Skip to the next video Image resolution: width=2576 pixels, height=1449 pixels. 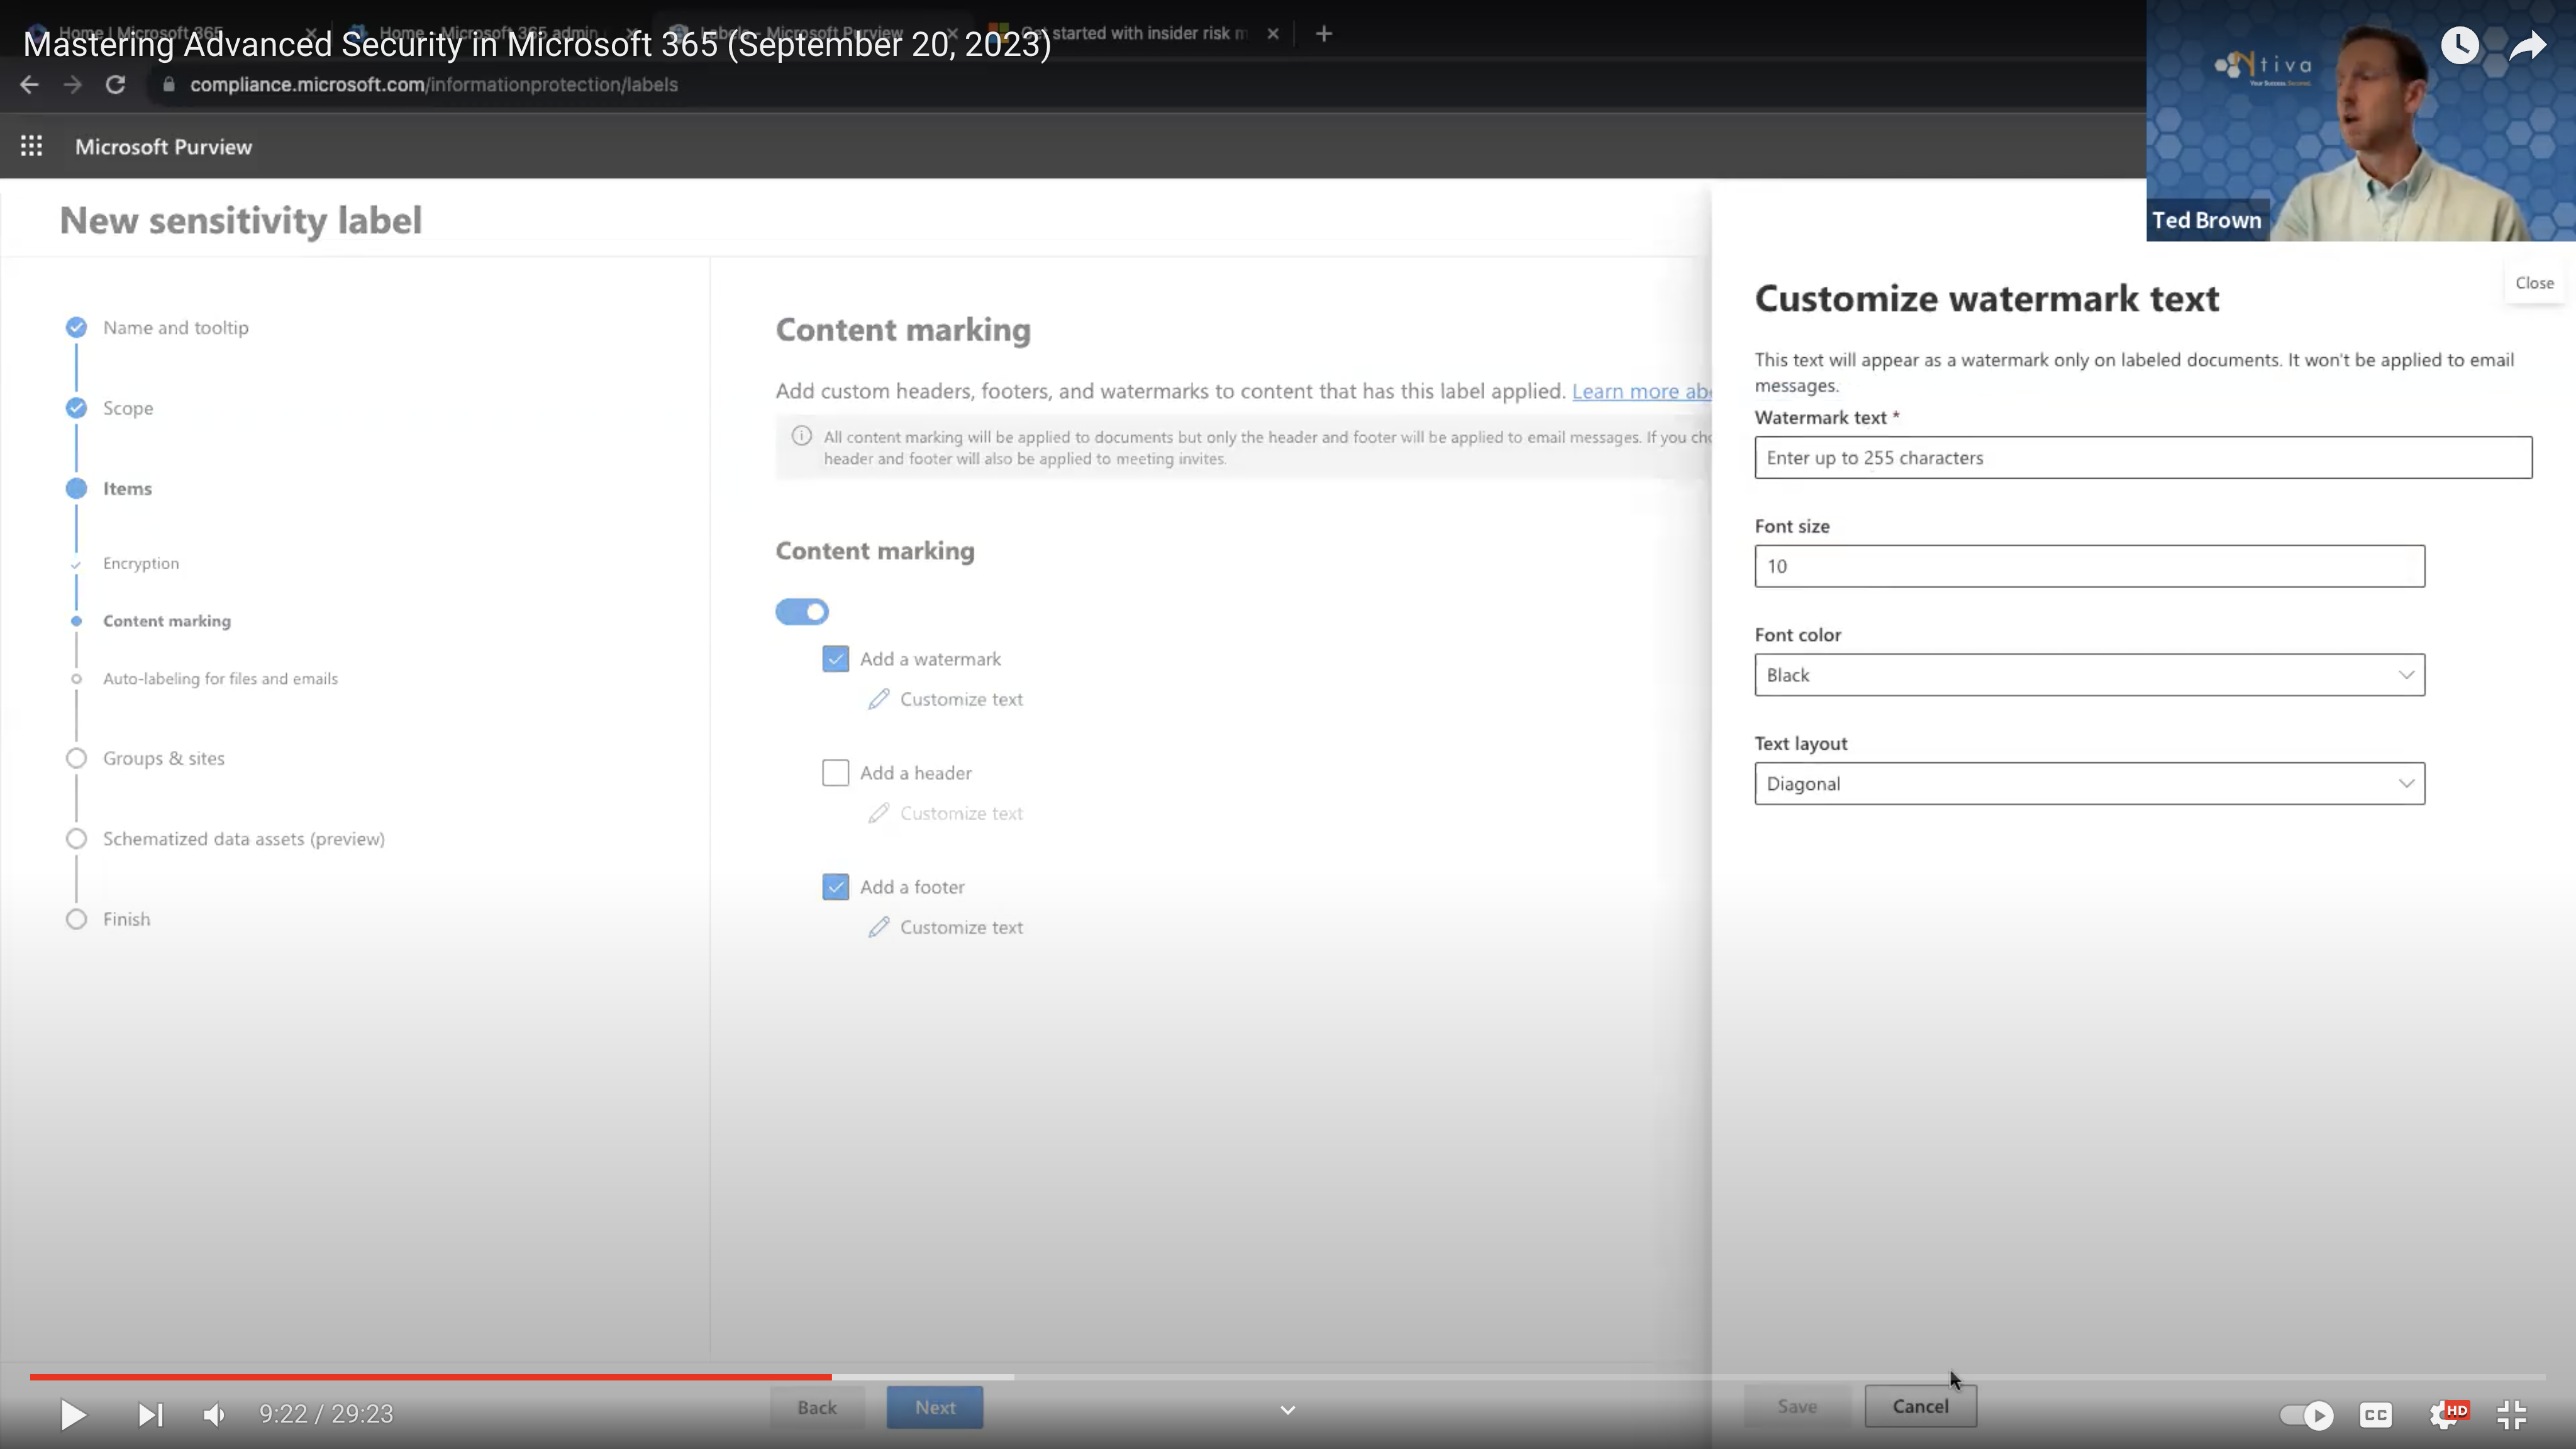click(149, 1414)
